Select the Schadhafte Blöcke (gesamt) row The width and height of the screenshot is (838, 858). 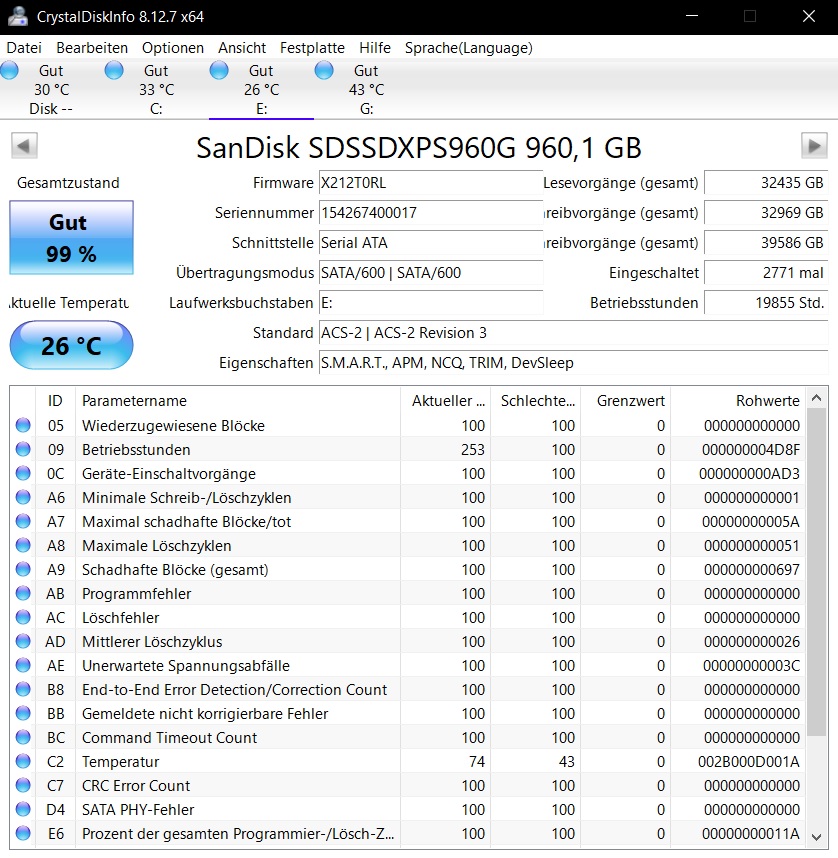[x=408, y=569]
